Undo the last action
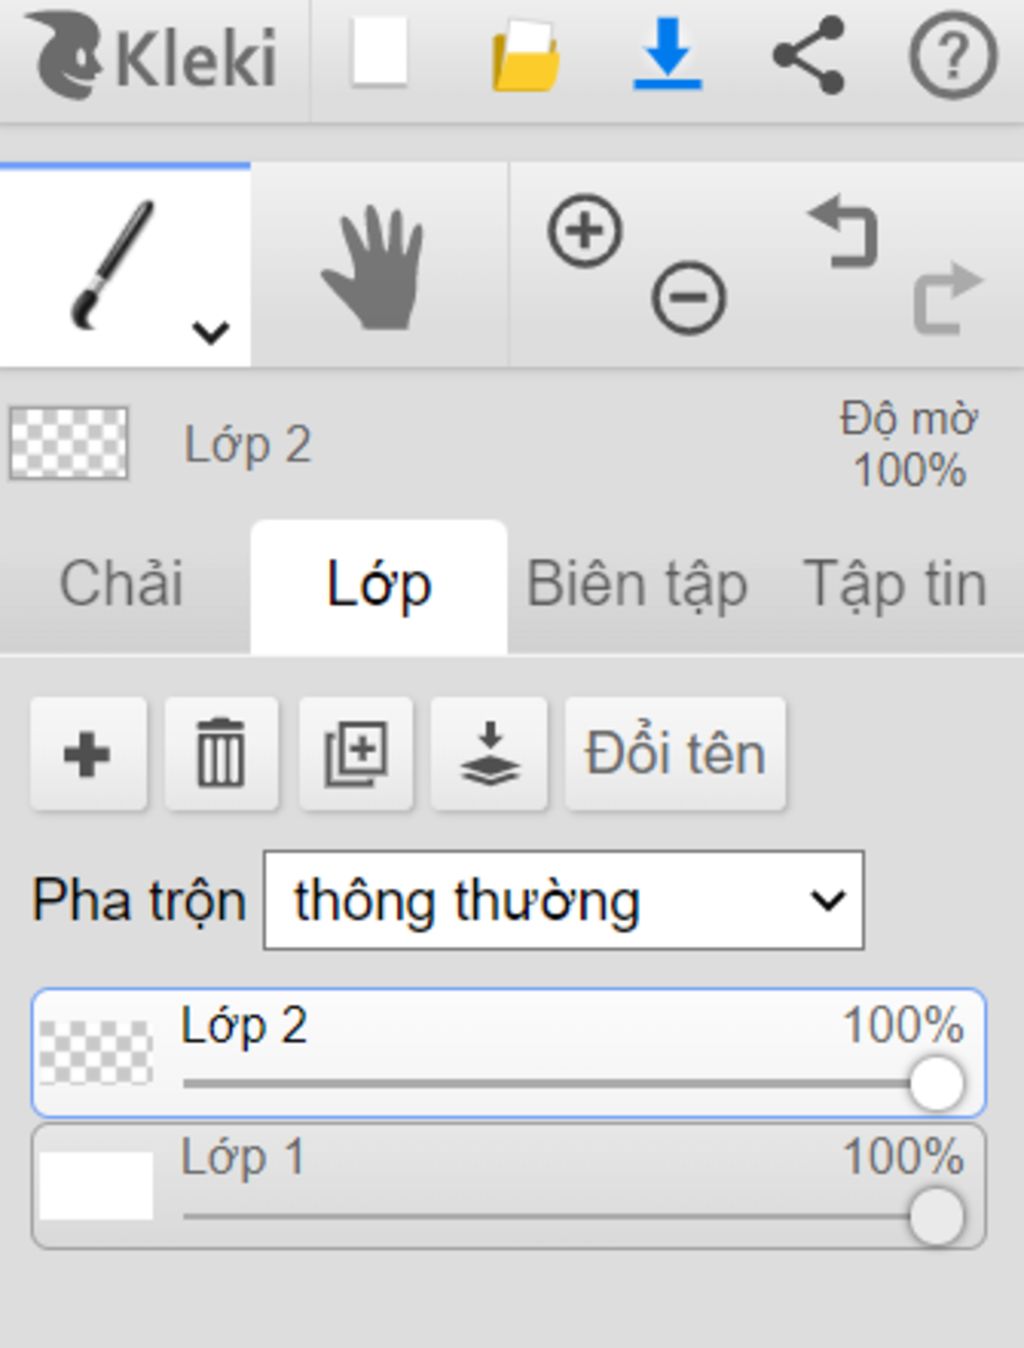Screen dimensions: 1024x1348 843,232
